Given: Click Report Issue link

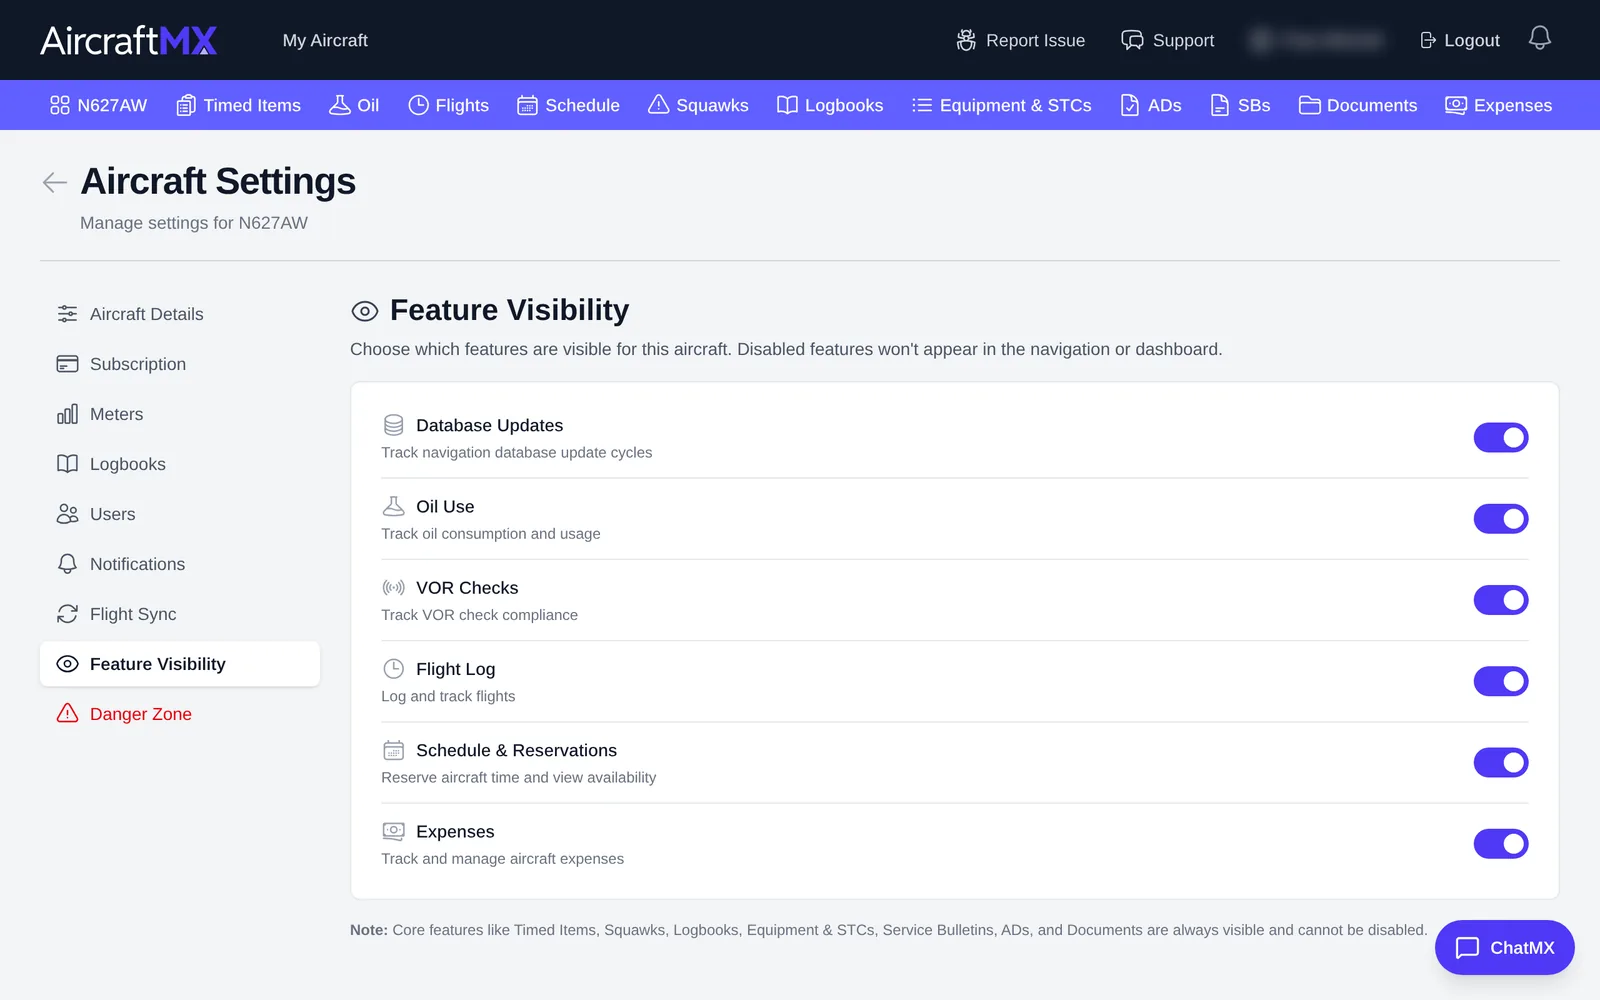Looking at the screenshot, I should point(1020,40).
